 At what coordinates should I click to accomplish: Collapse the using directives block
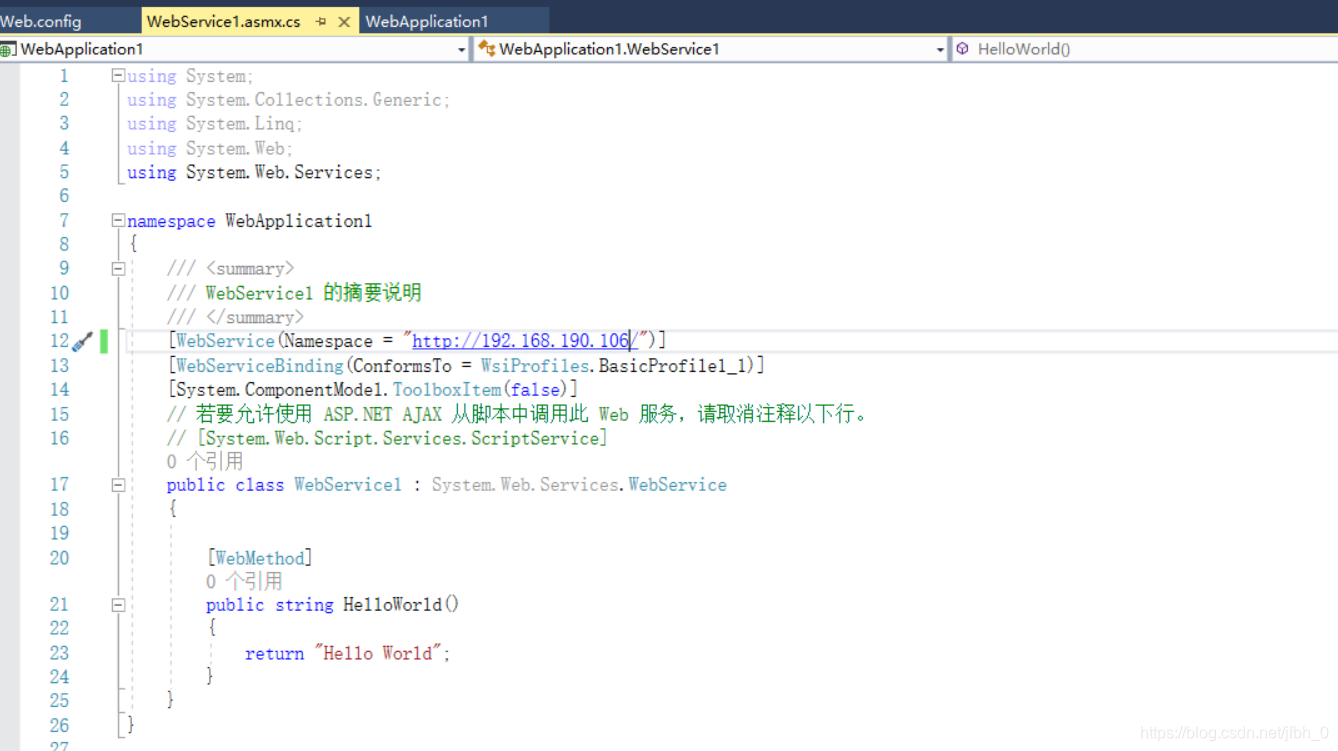118,75
